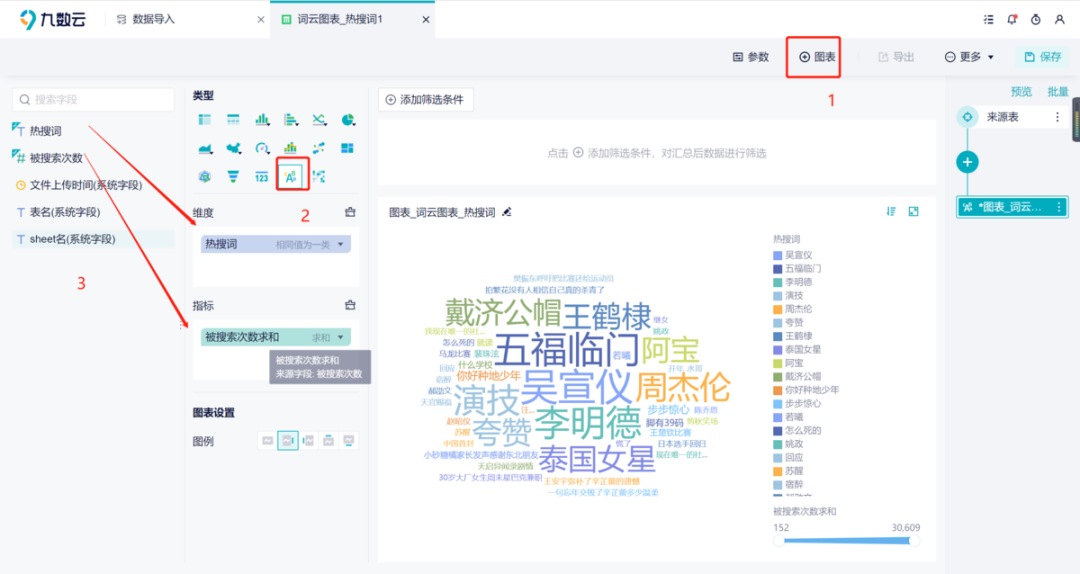Close the 数据导入 tab
This screenshot has height=574, width=1080.
pyautogui.click(x=261, y=19)
